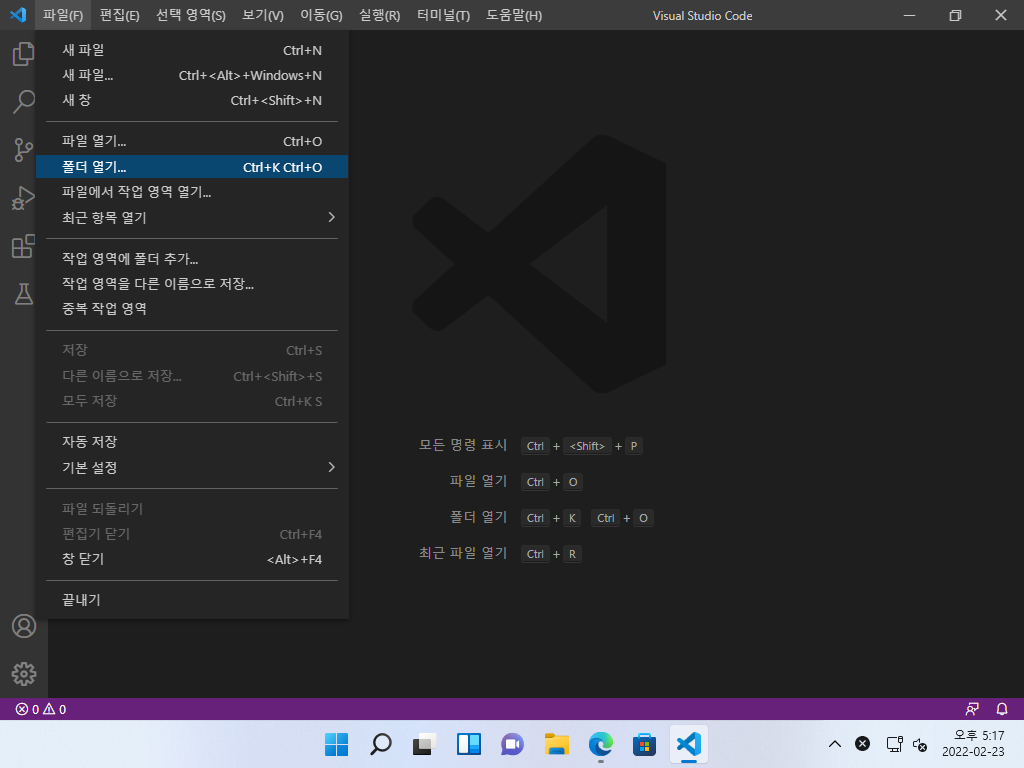Screen dimensions: 1024x768
Task: Click the network tray icon
Action: 894,744
